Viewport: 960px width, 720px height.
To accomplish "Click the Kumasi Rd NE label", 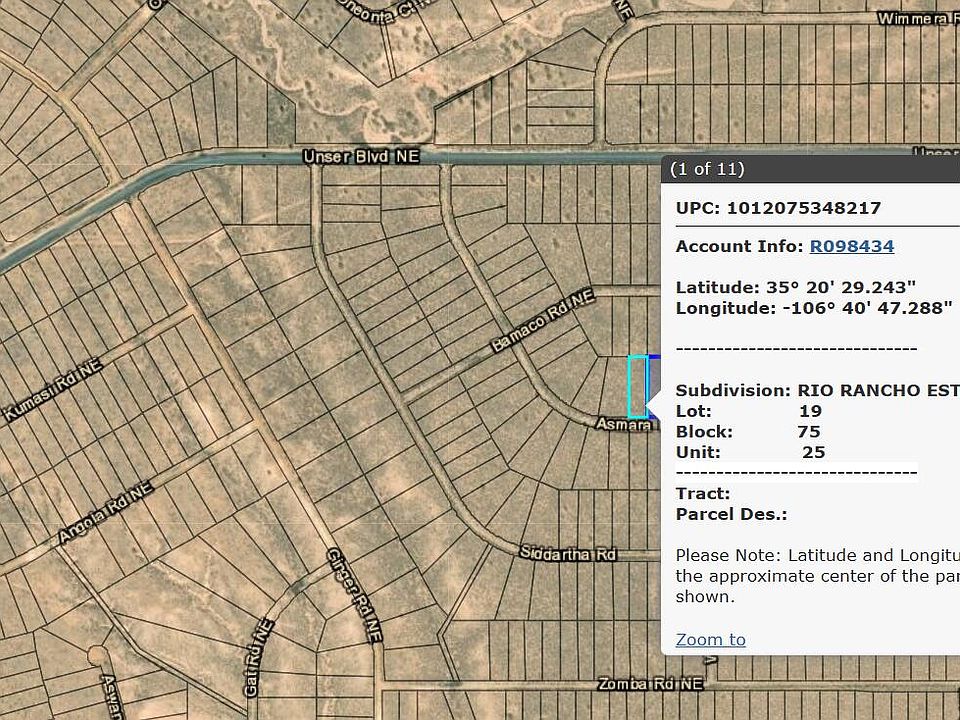I will (54, 391).
